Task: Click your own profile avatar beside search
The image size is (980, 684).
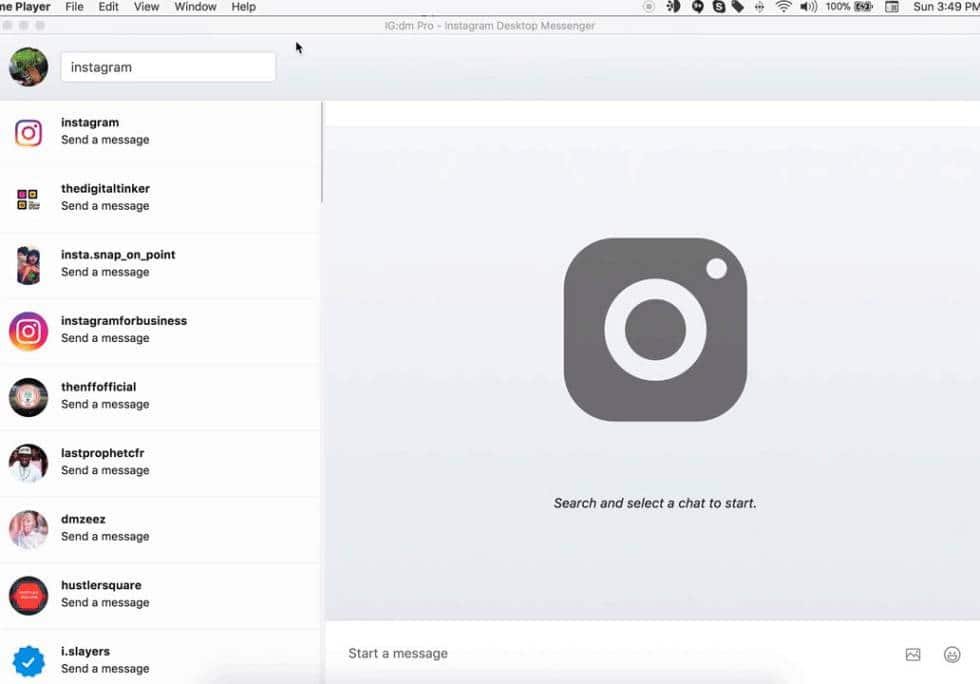Action: [x=28, y=66]
